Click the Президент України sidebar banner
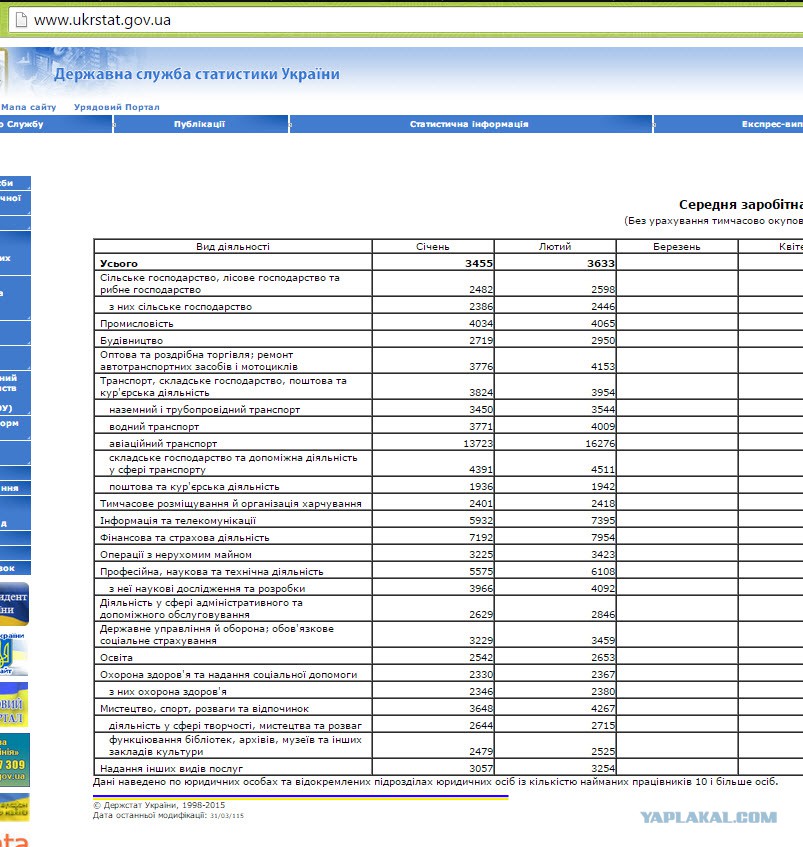Viewport: 803px width, 847px height. click(14, 603)
